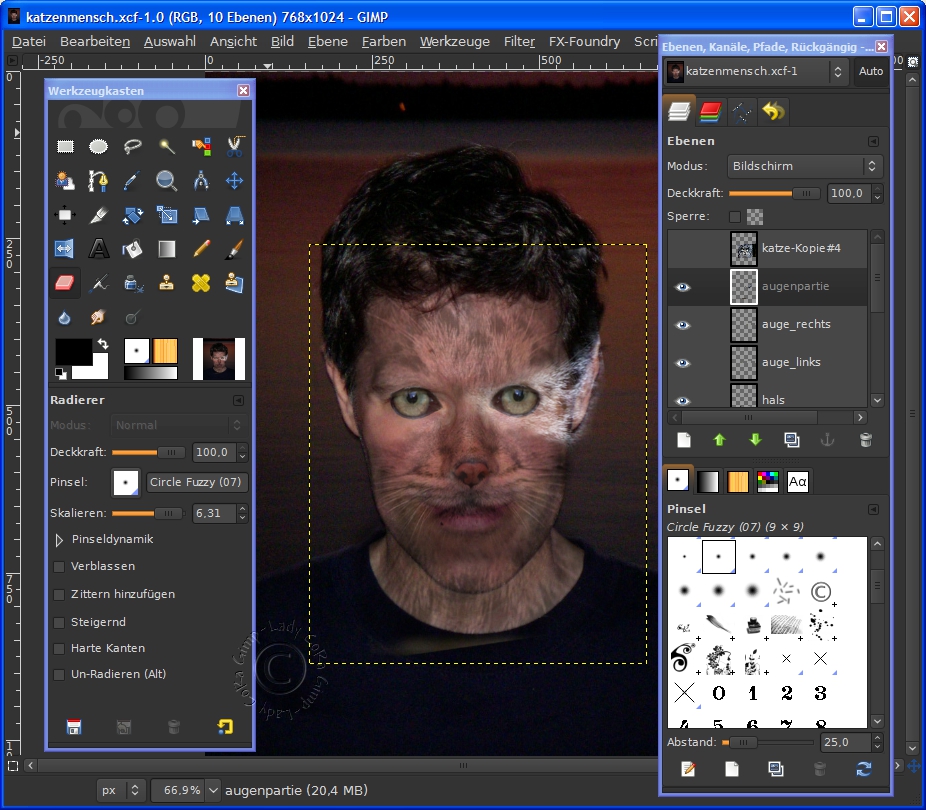Viewport: 926px width, 810px height.
Task: Open the Filter menu
Action: pos(519,41)
